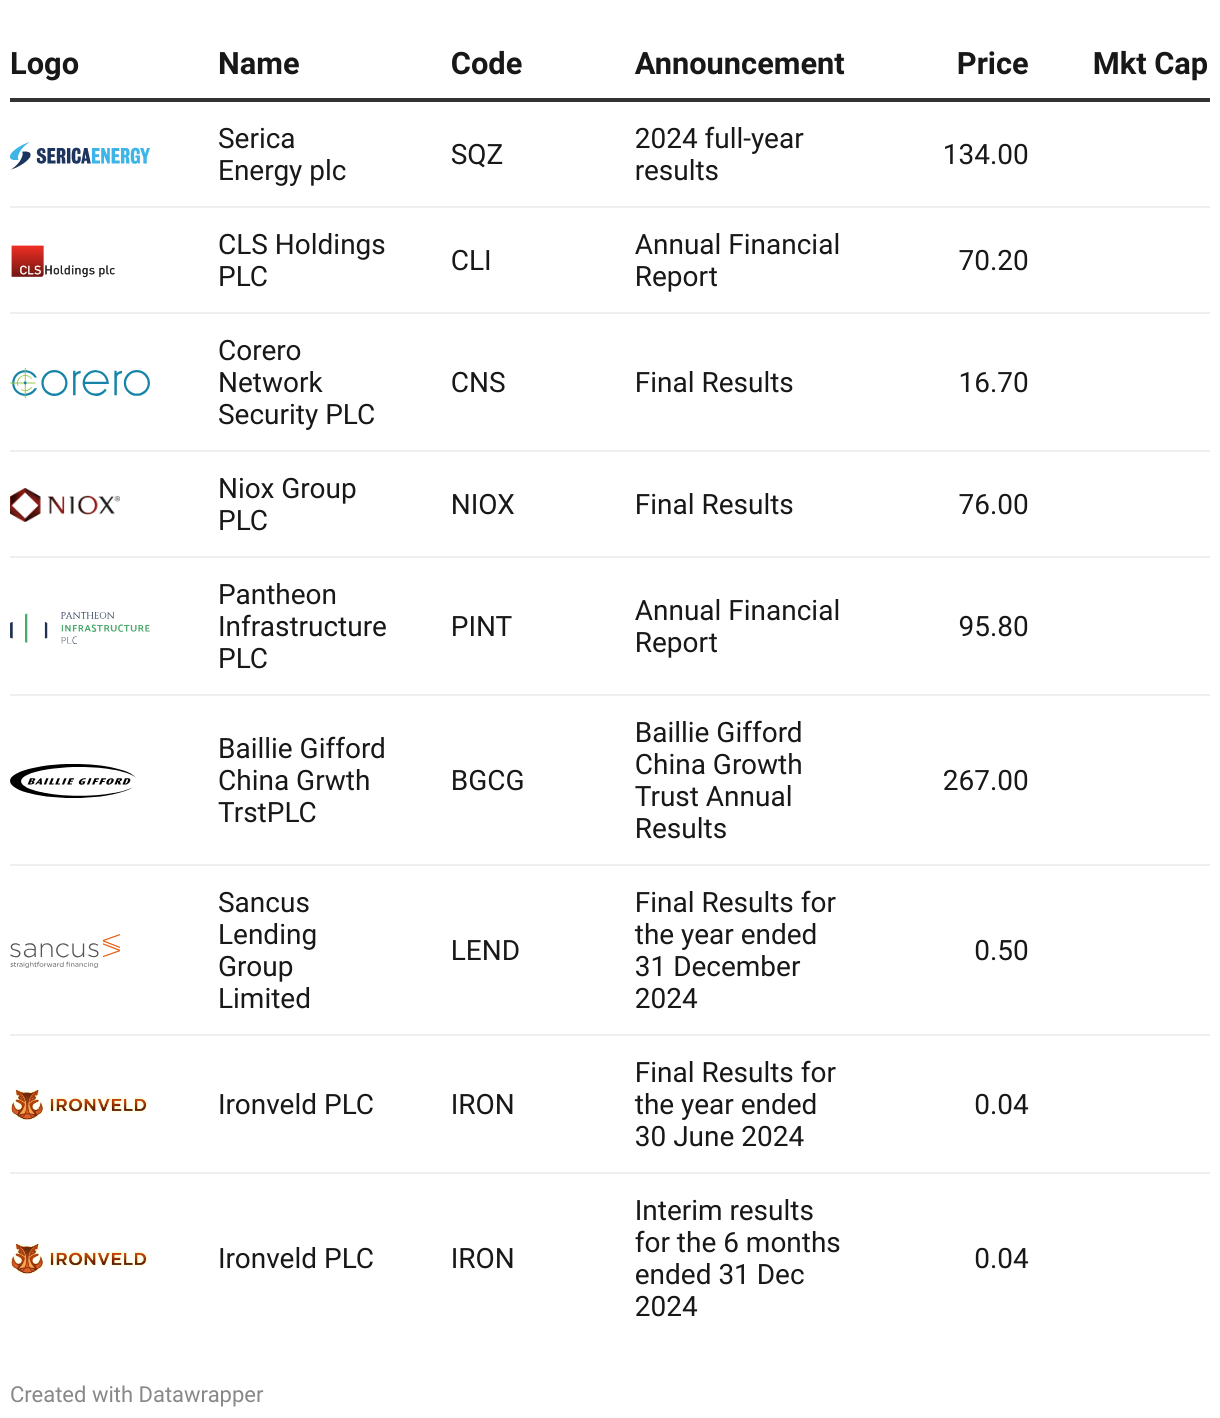
Task: Select the LEND code cell
Action: tap(485, 951)
